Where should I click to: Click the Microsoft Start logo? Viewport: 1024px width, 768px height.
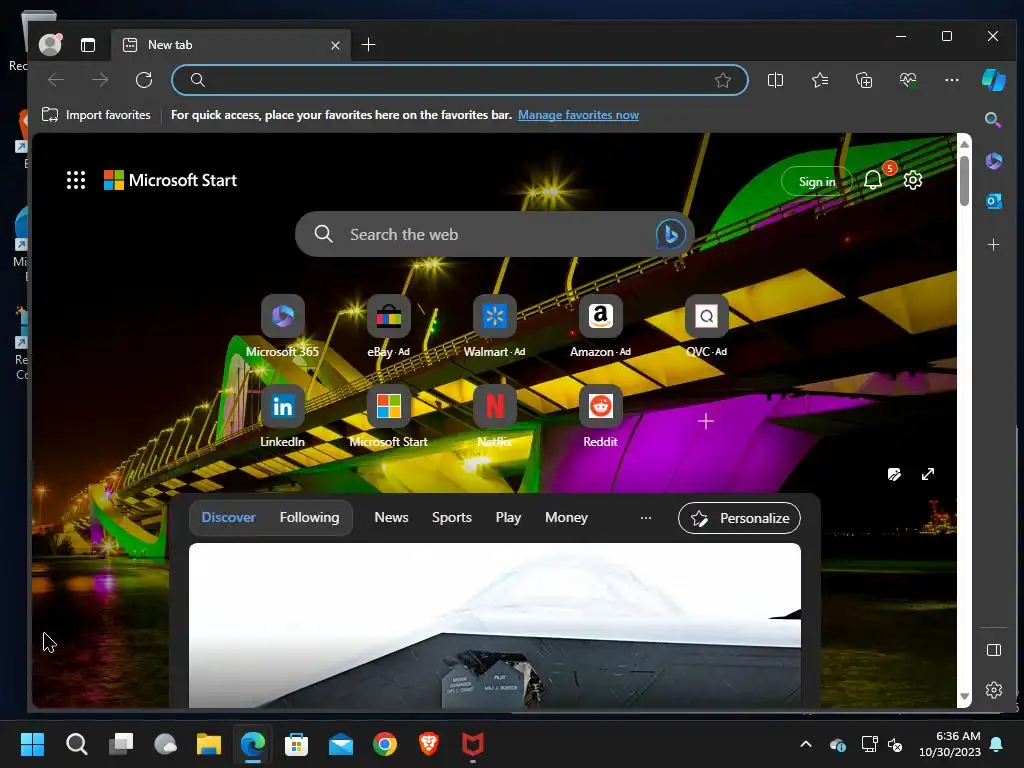pyautogui.click(x=170, y=180)
